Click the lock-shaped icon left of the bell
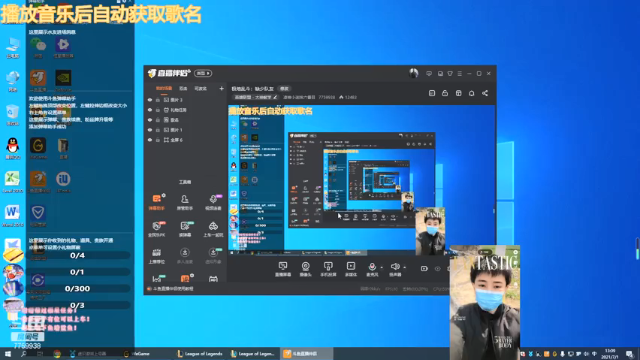The image size is (640, 360). (445, 93)
